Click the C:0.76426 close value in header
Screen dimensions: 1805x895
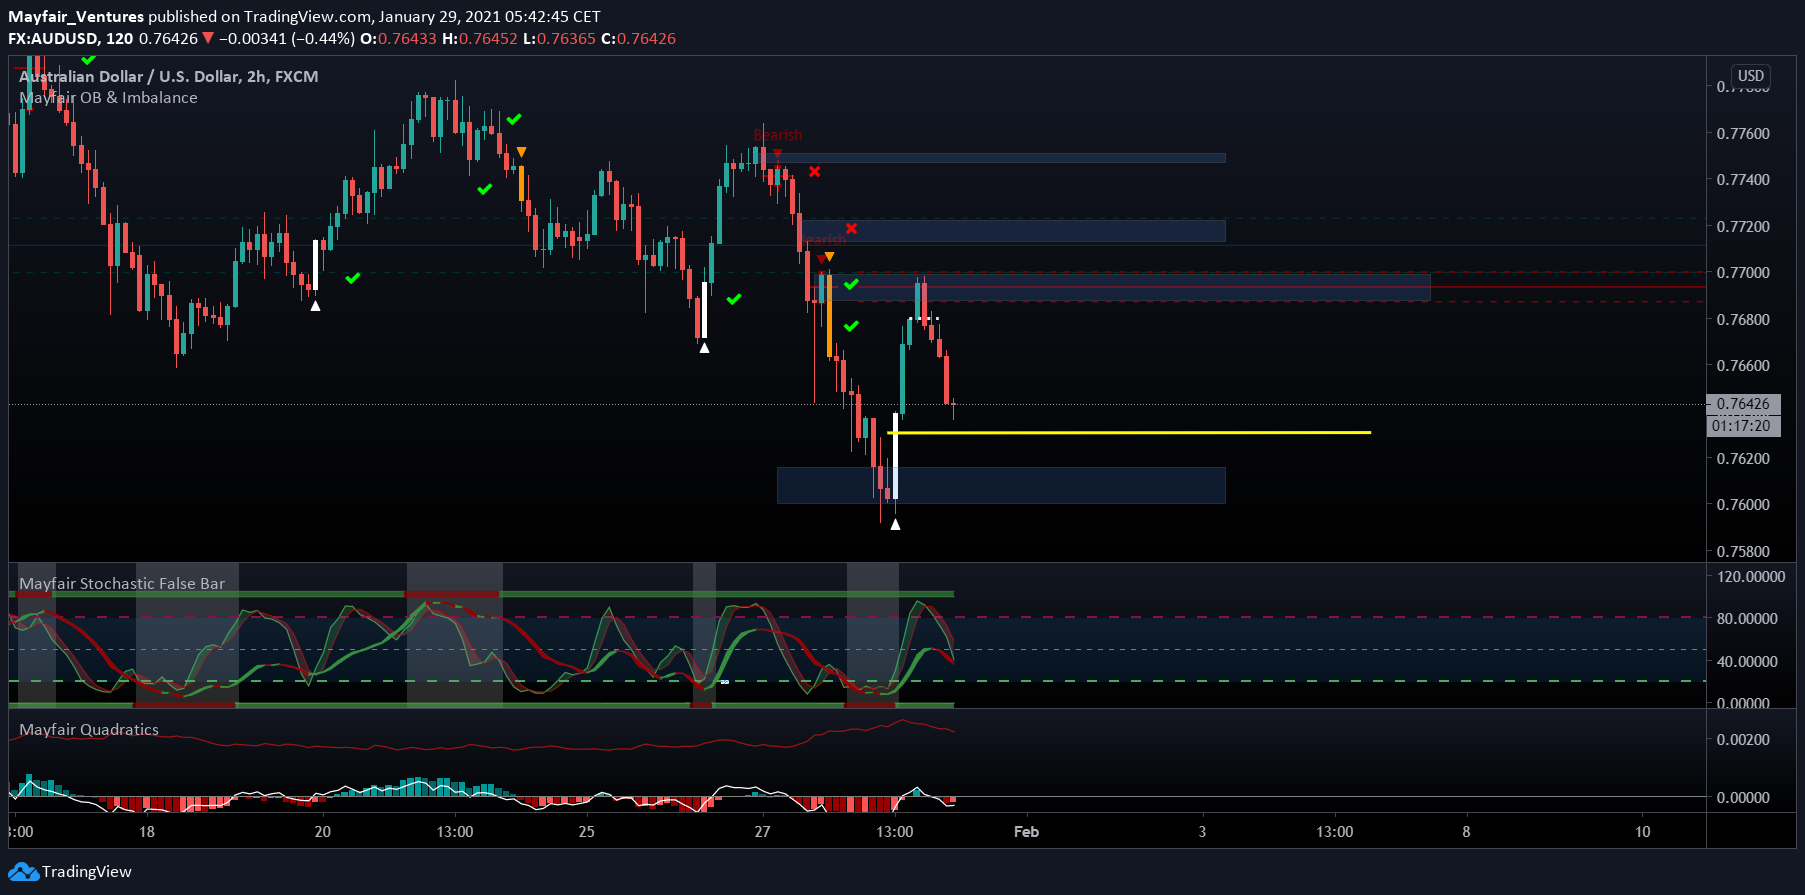click(x=638, y=38)
